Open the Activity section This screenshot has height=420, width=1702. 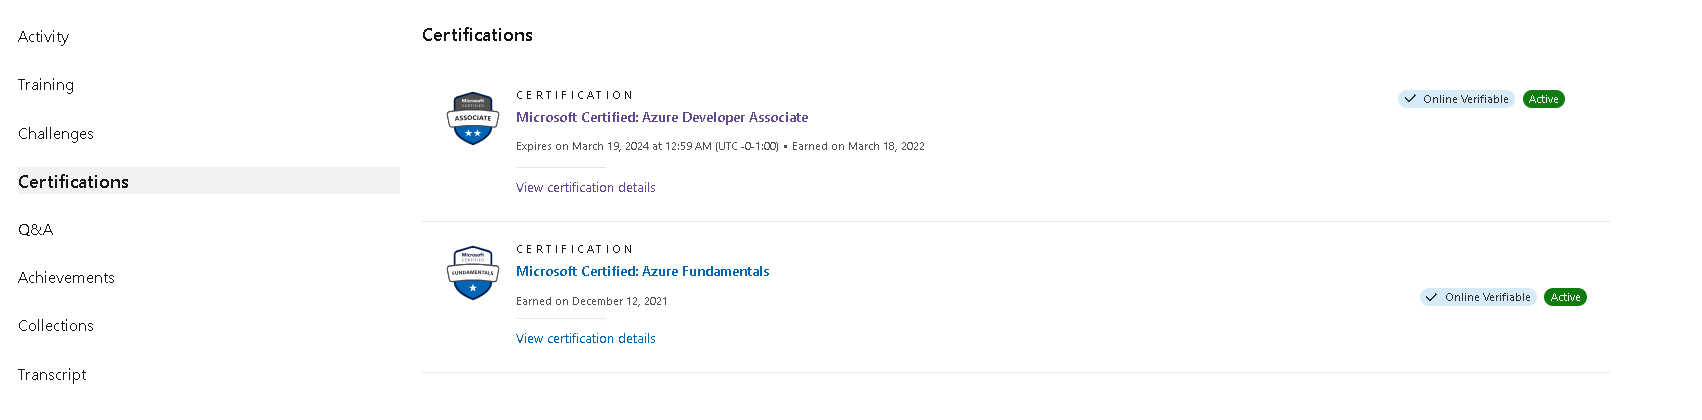44,37
